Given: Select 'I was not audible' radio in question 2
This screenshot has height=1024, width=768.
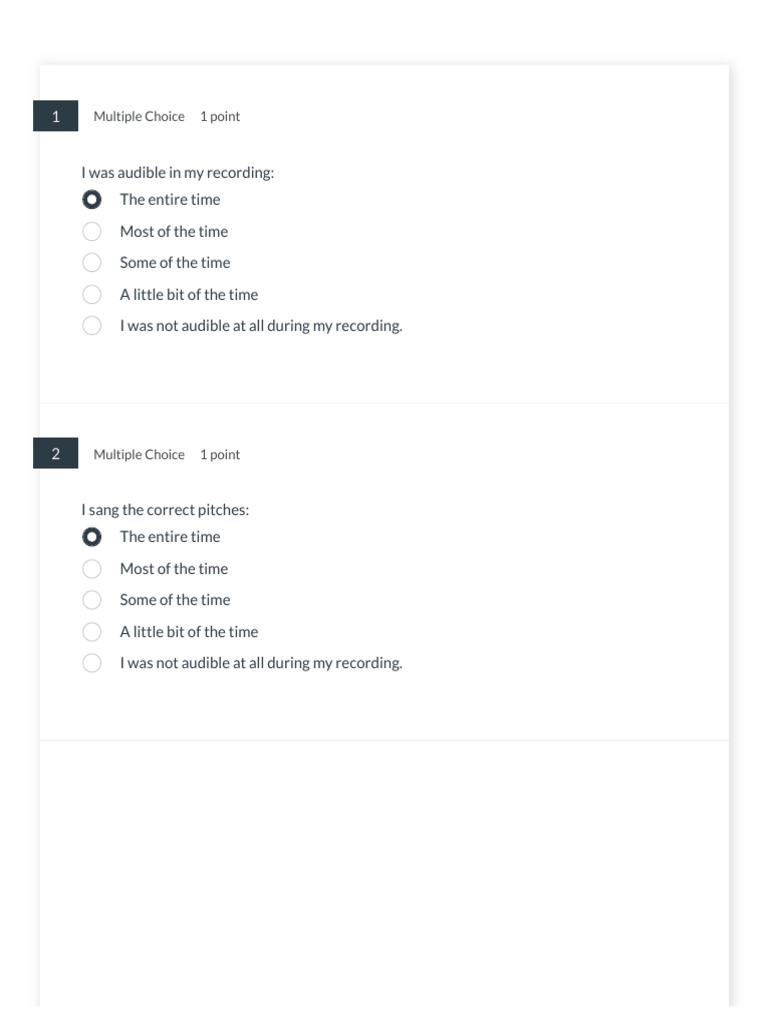Looking at the screenshot, I should pyautogui.click(x=92, y=663).
